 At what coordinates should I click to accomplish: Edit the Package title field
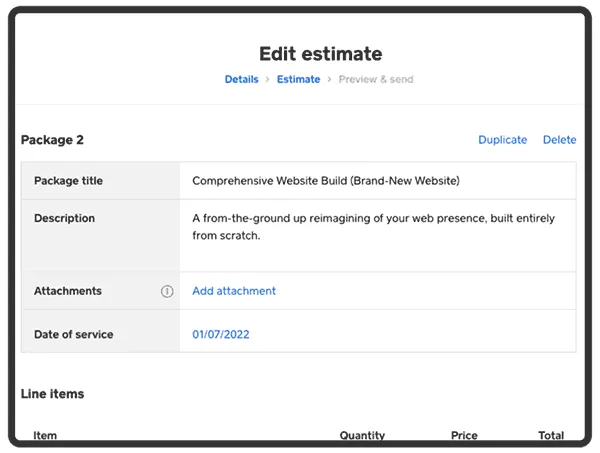click(x=378, y=181)
